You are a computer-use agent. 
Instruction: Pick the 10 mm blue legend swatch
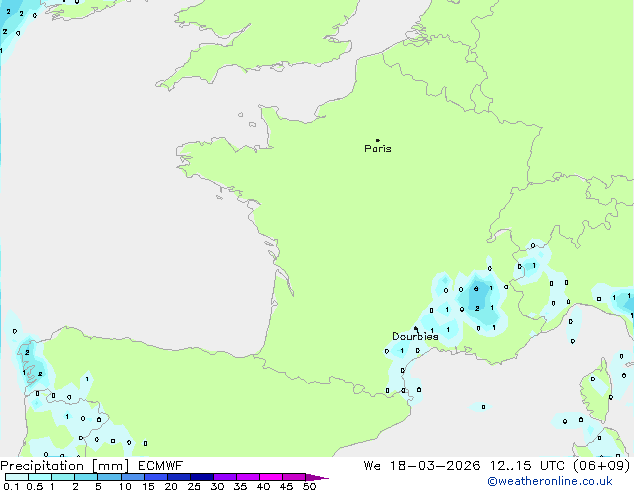pos(133,477)
